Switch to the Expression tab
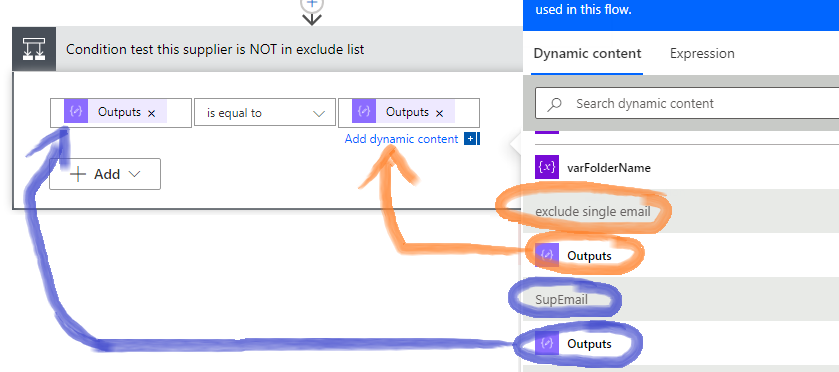Screen dimensions: 839x372 [702, 54]
